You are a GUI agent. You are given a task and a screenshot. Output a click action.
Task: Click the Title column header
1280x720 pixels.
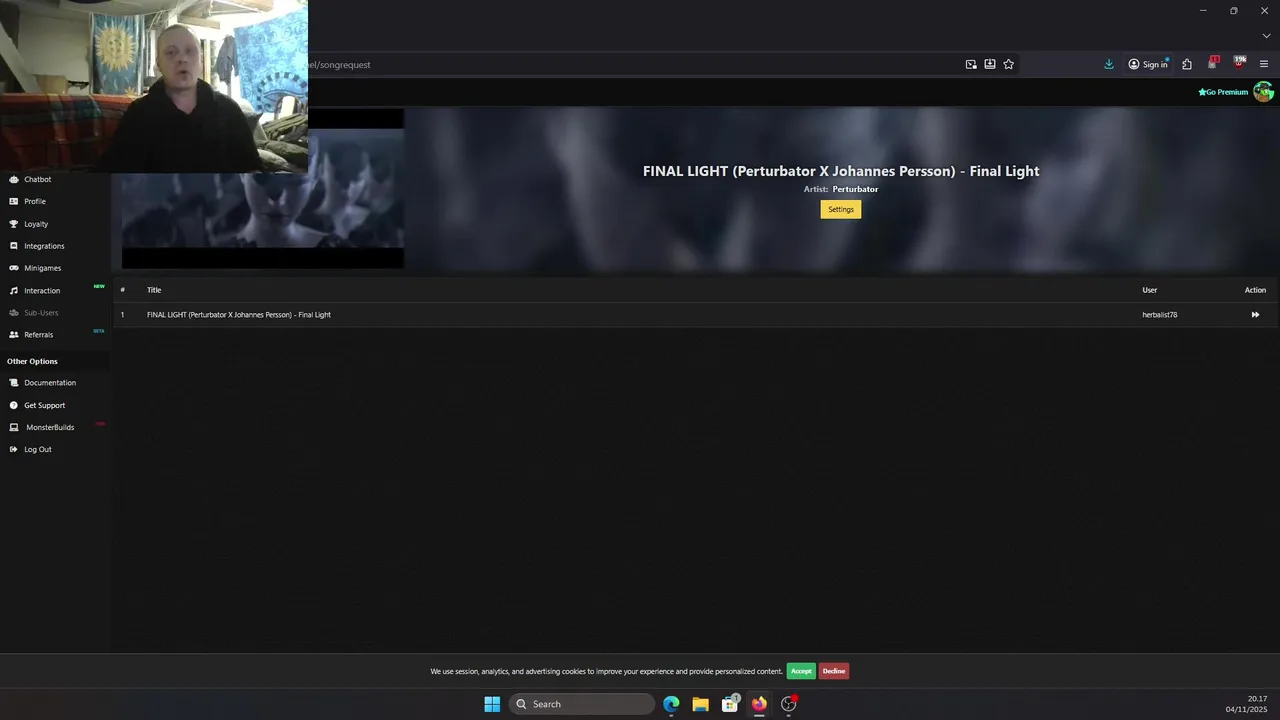[154, 290]
